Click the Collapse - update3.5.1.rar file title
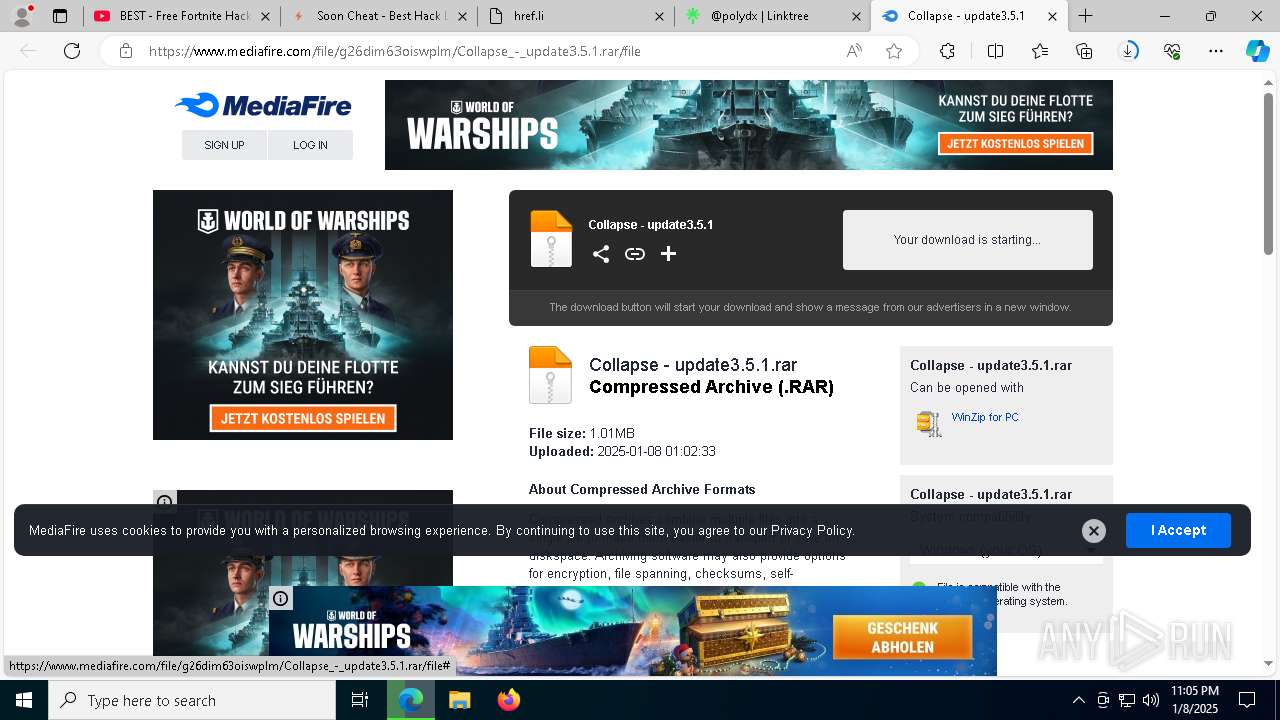This screenshot has height=720, width=1280. pyautogui.click(x=693, y=365)
